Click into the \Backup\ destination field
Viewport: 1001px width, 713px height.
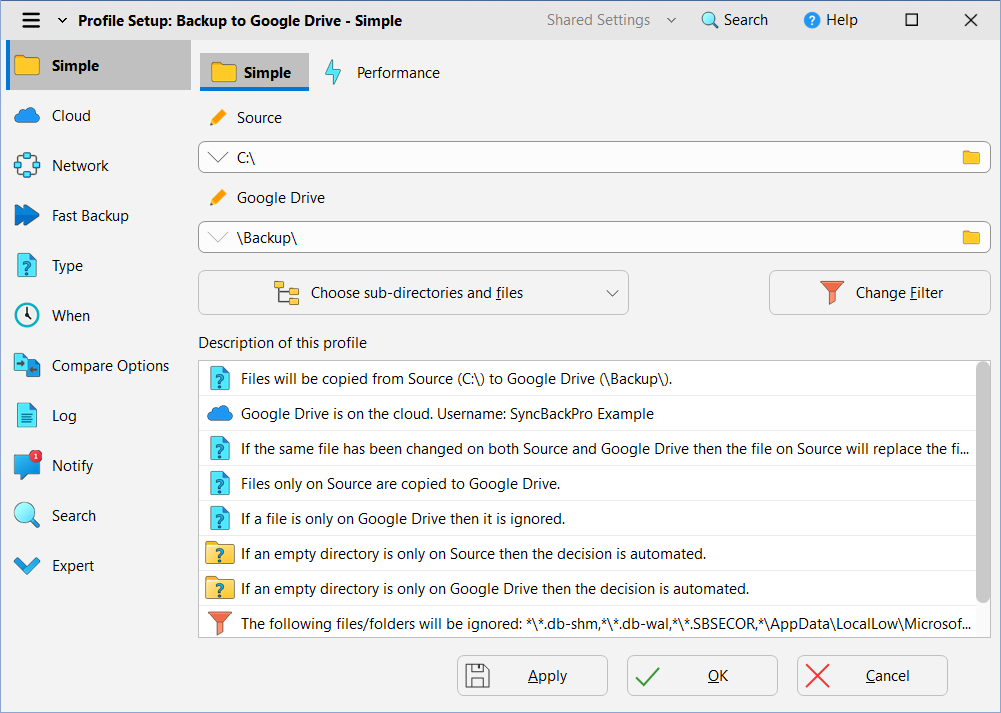pos(594,237)
